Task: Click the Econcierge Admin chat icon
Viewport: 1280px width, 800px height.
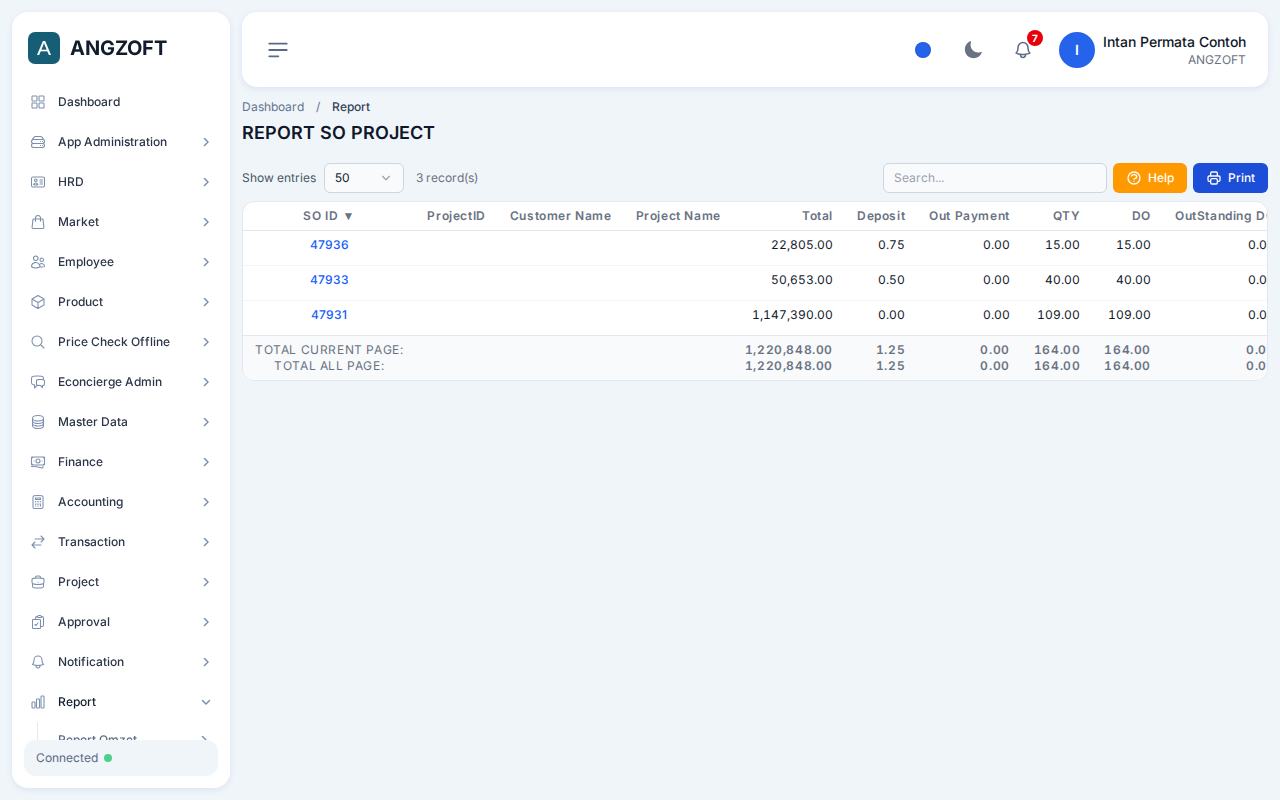Action: [38, 382]
